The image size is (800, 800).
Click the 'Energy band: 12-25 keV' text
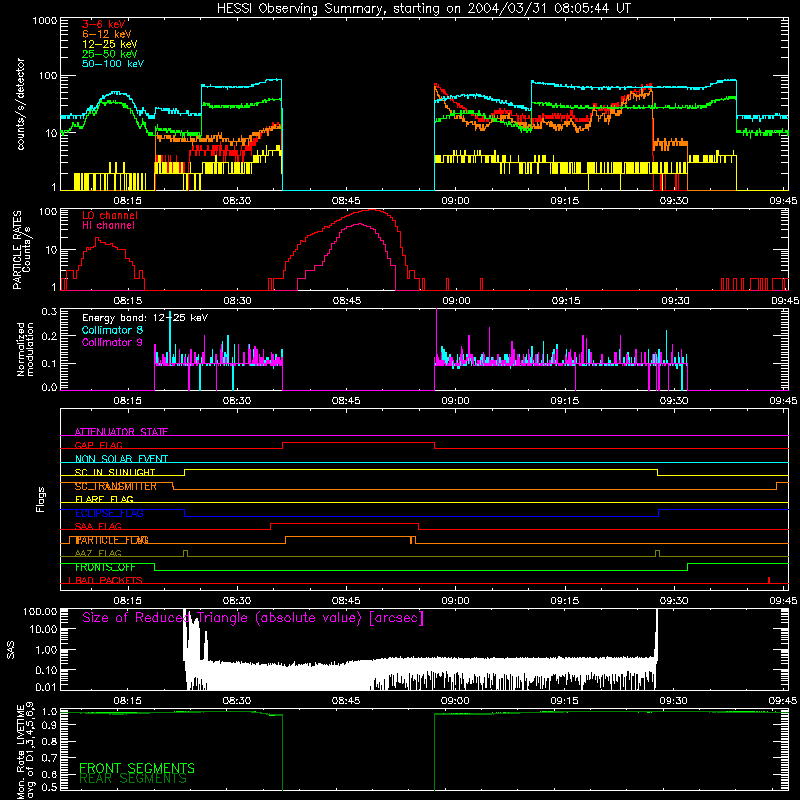145,318
